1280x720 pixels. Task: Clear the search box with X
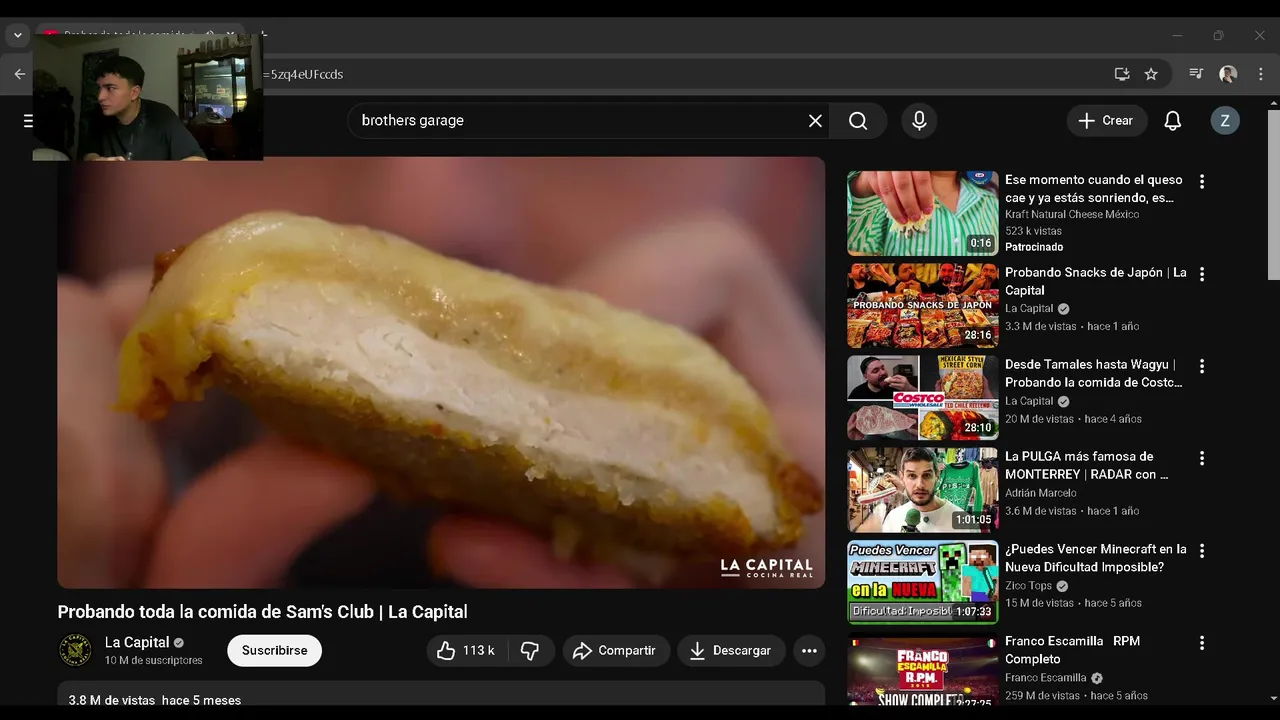[815, 121]
